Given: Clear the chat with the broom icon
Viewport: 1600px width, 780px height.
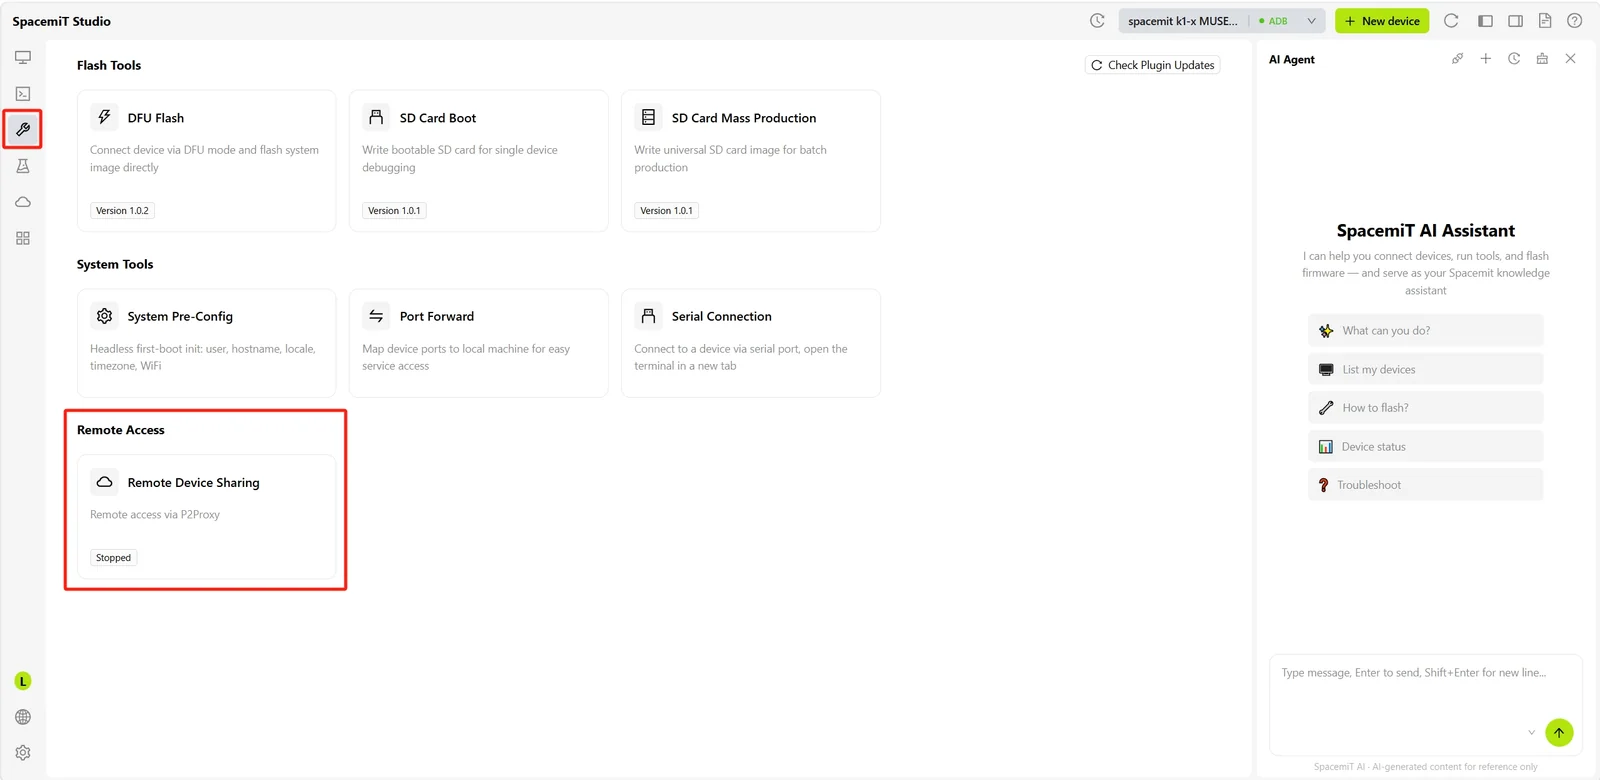Looking at the screenshot, I should [x=1542, y=59].
